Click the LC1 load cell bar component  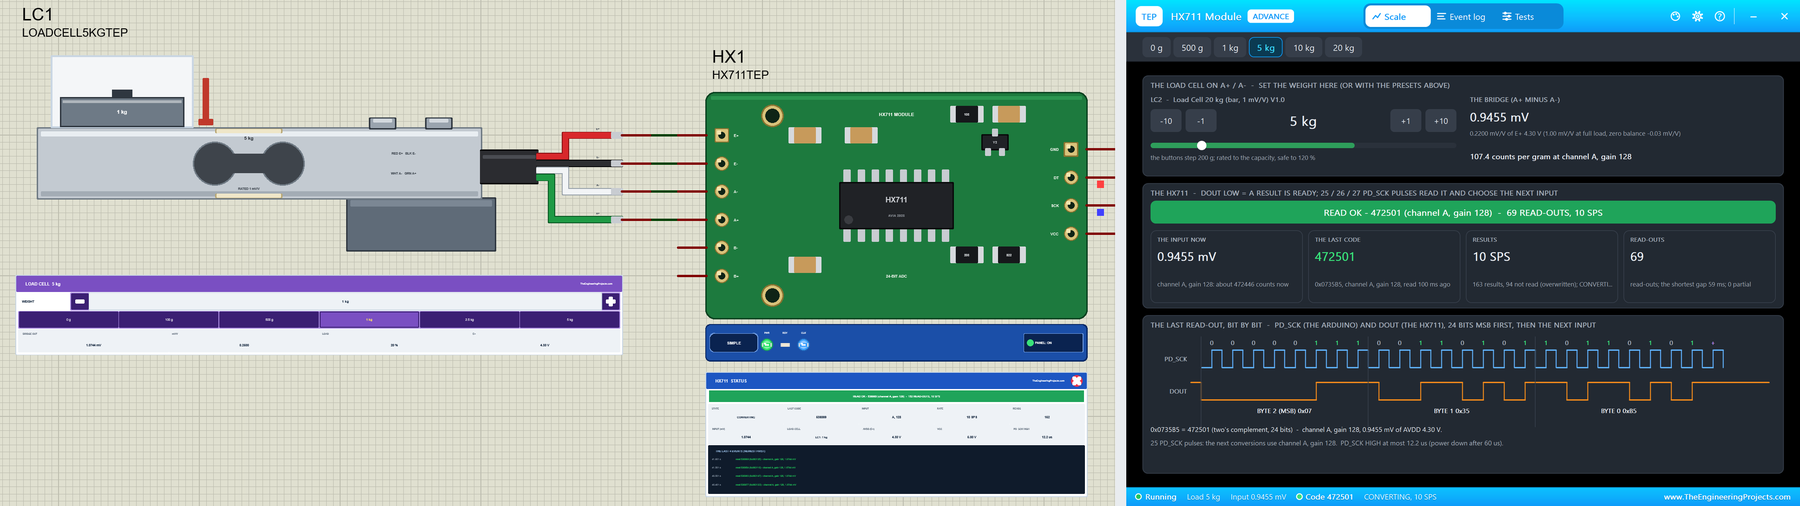pos(260,162)
